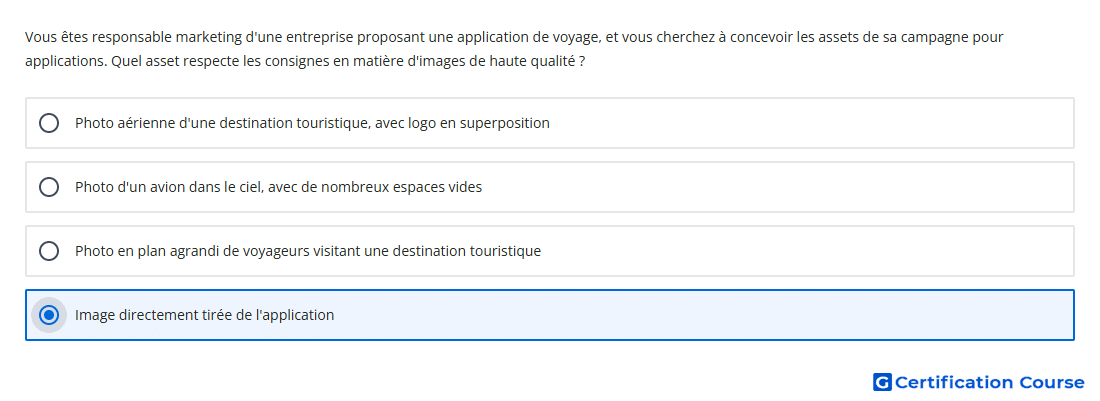Select the radio button for 'Photo aérienne' answer

tap(49, 123)
